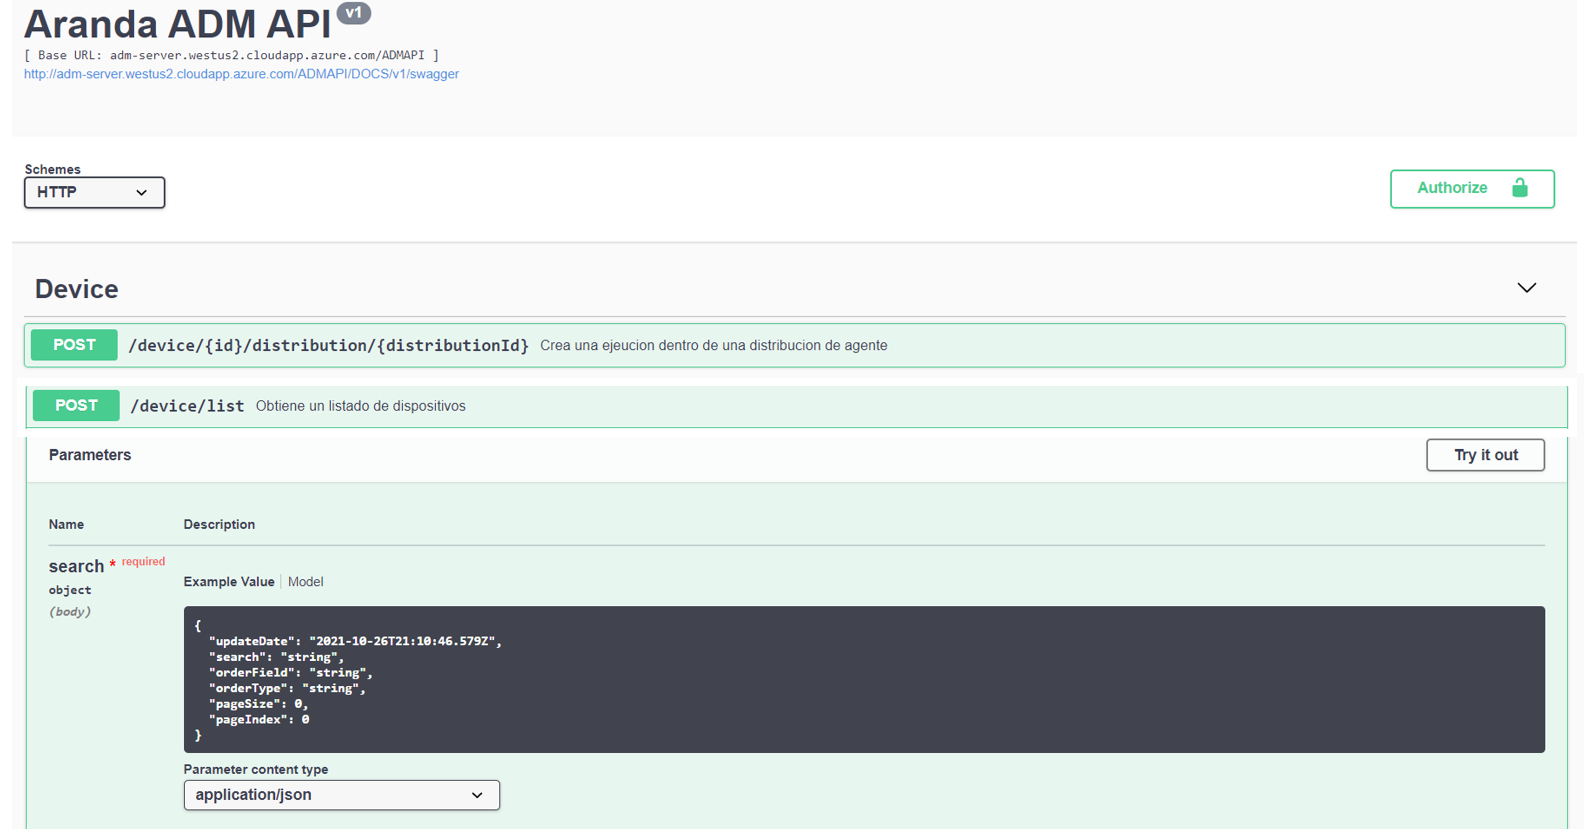Screen dimensions: 1584x832
Task: Open the Parameter content type dropdown
Action: [x=342, y=795]
